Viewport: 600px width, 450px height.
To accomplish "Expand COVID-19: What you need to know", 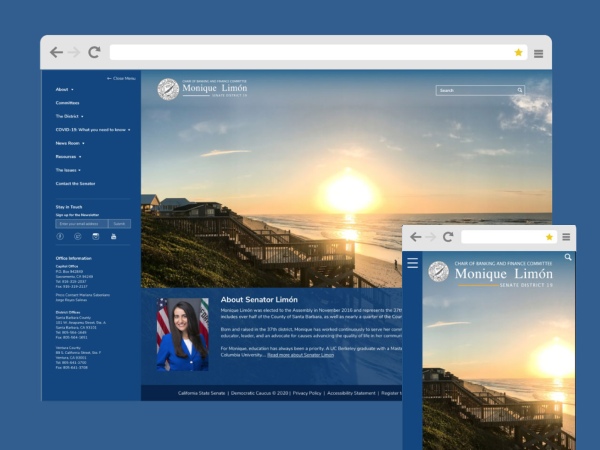I will (93, 130).
